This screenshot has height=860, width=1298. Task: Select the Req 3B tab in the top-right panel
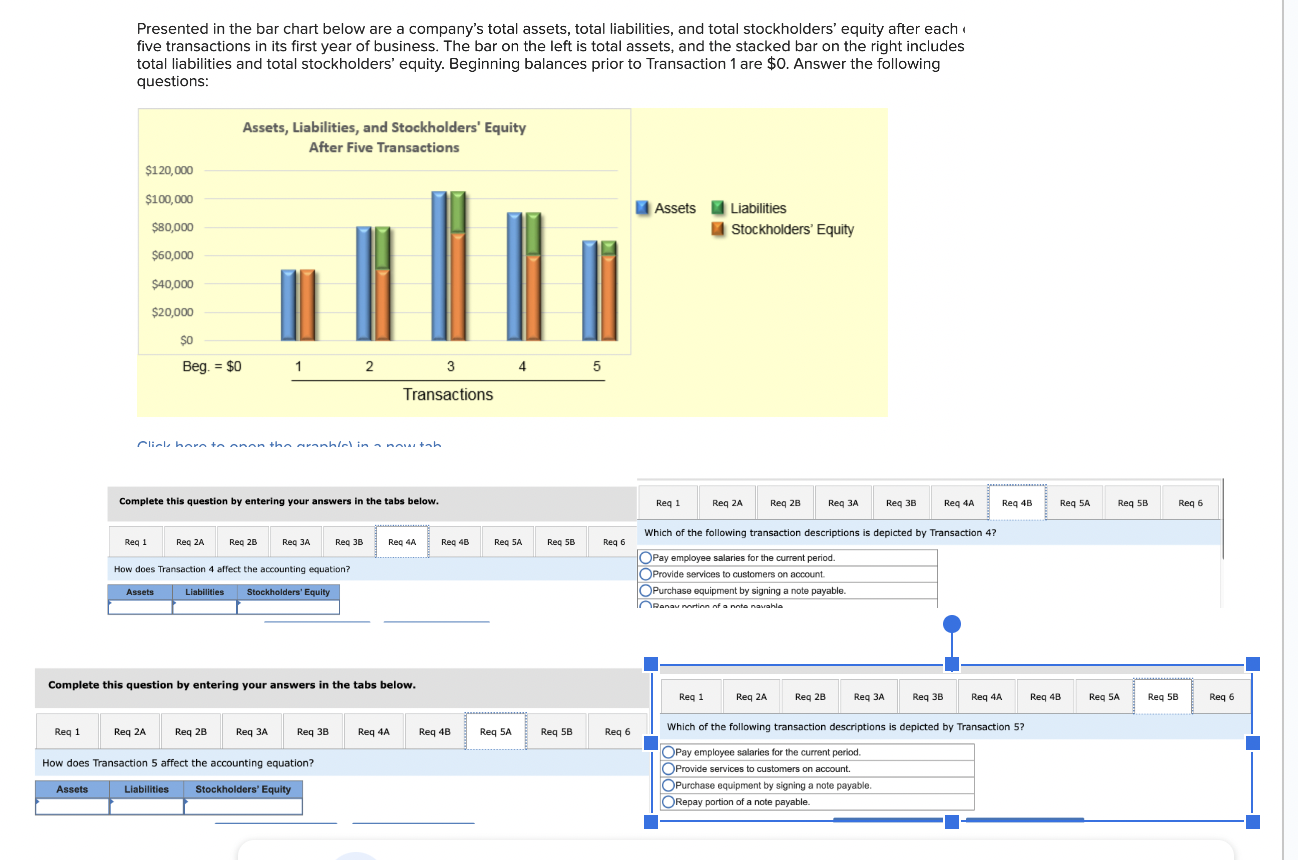click(x=900, y=502)
